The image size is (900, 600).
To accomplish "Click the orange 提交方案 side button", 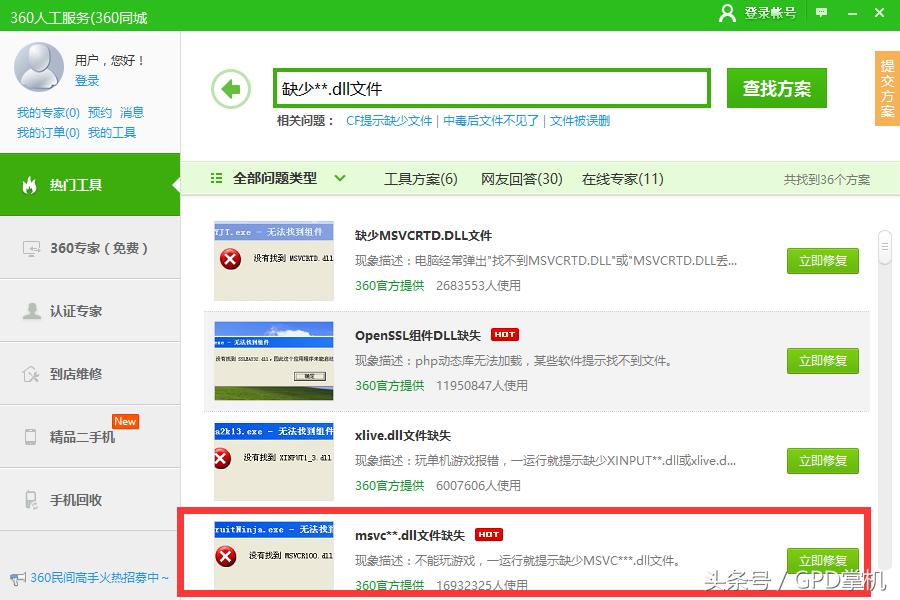I will point(887,88).
